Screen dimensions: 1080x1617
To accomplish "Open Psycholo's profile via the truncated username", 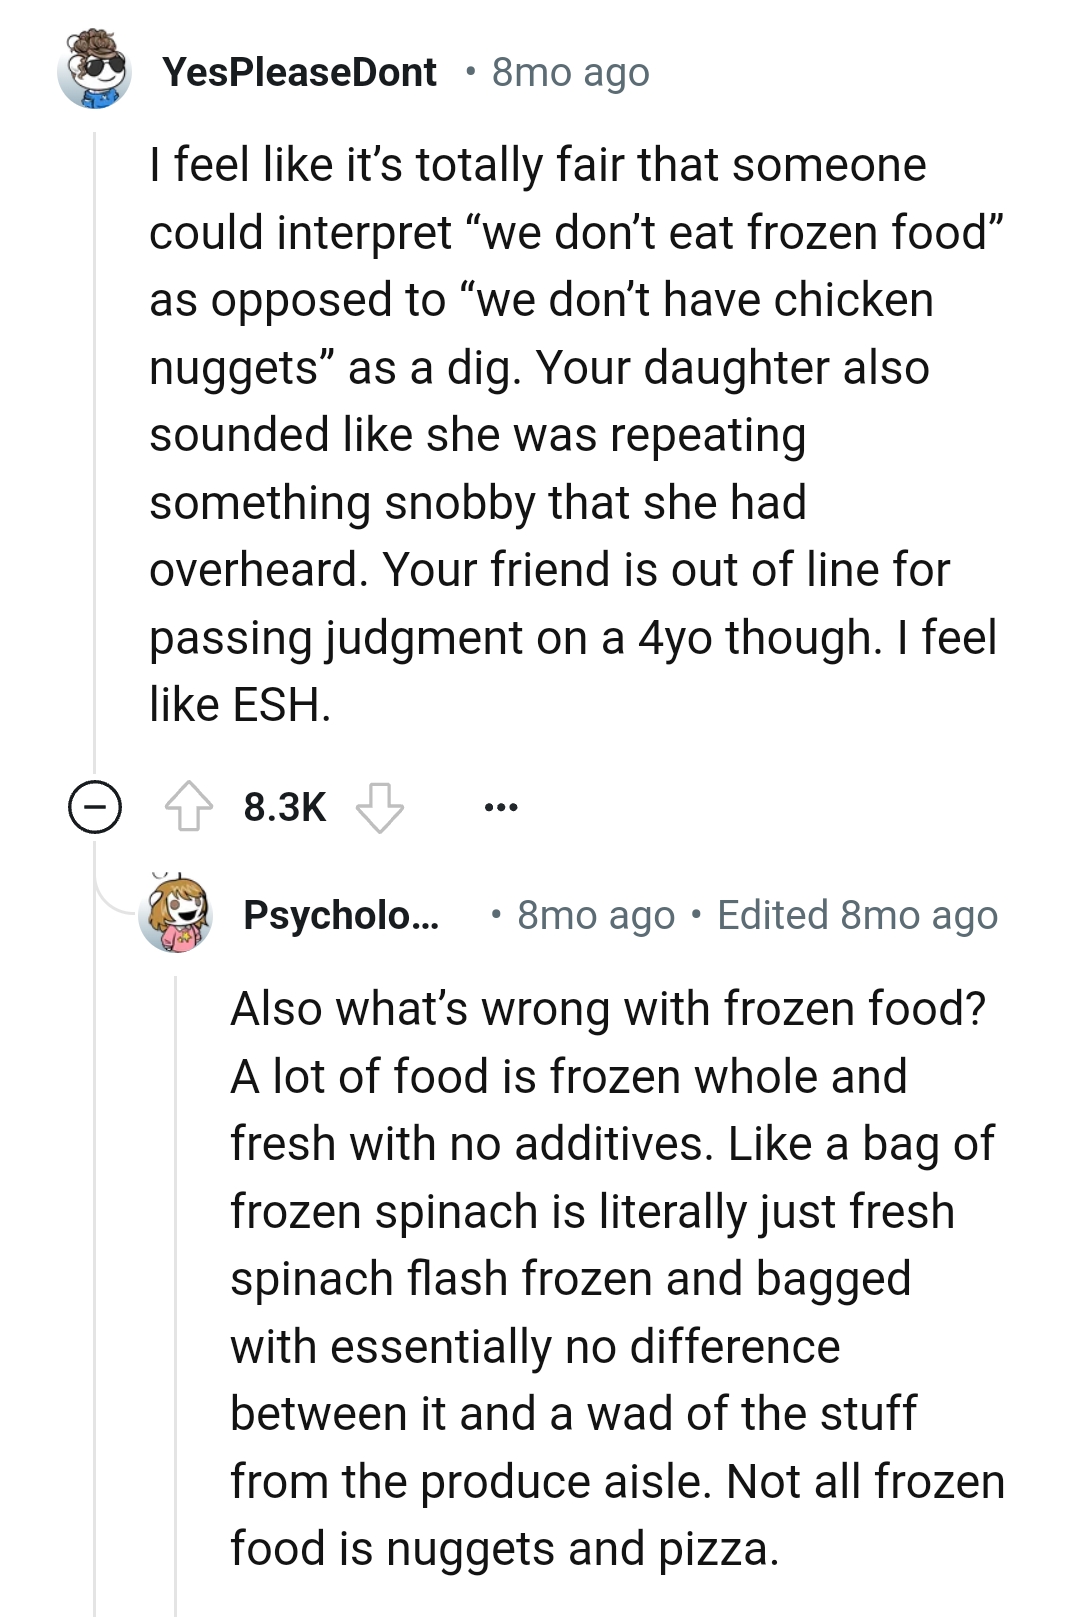I will pyautogui.click(x=342, y=913).
